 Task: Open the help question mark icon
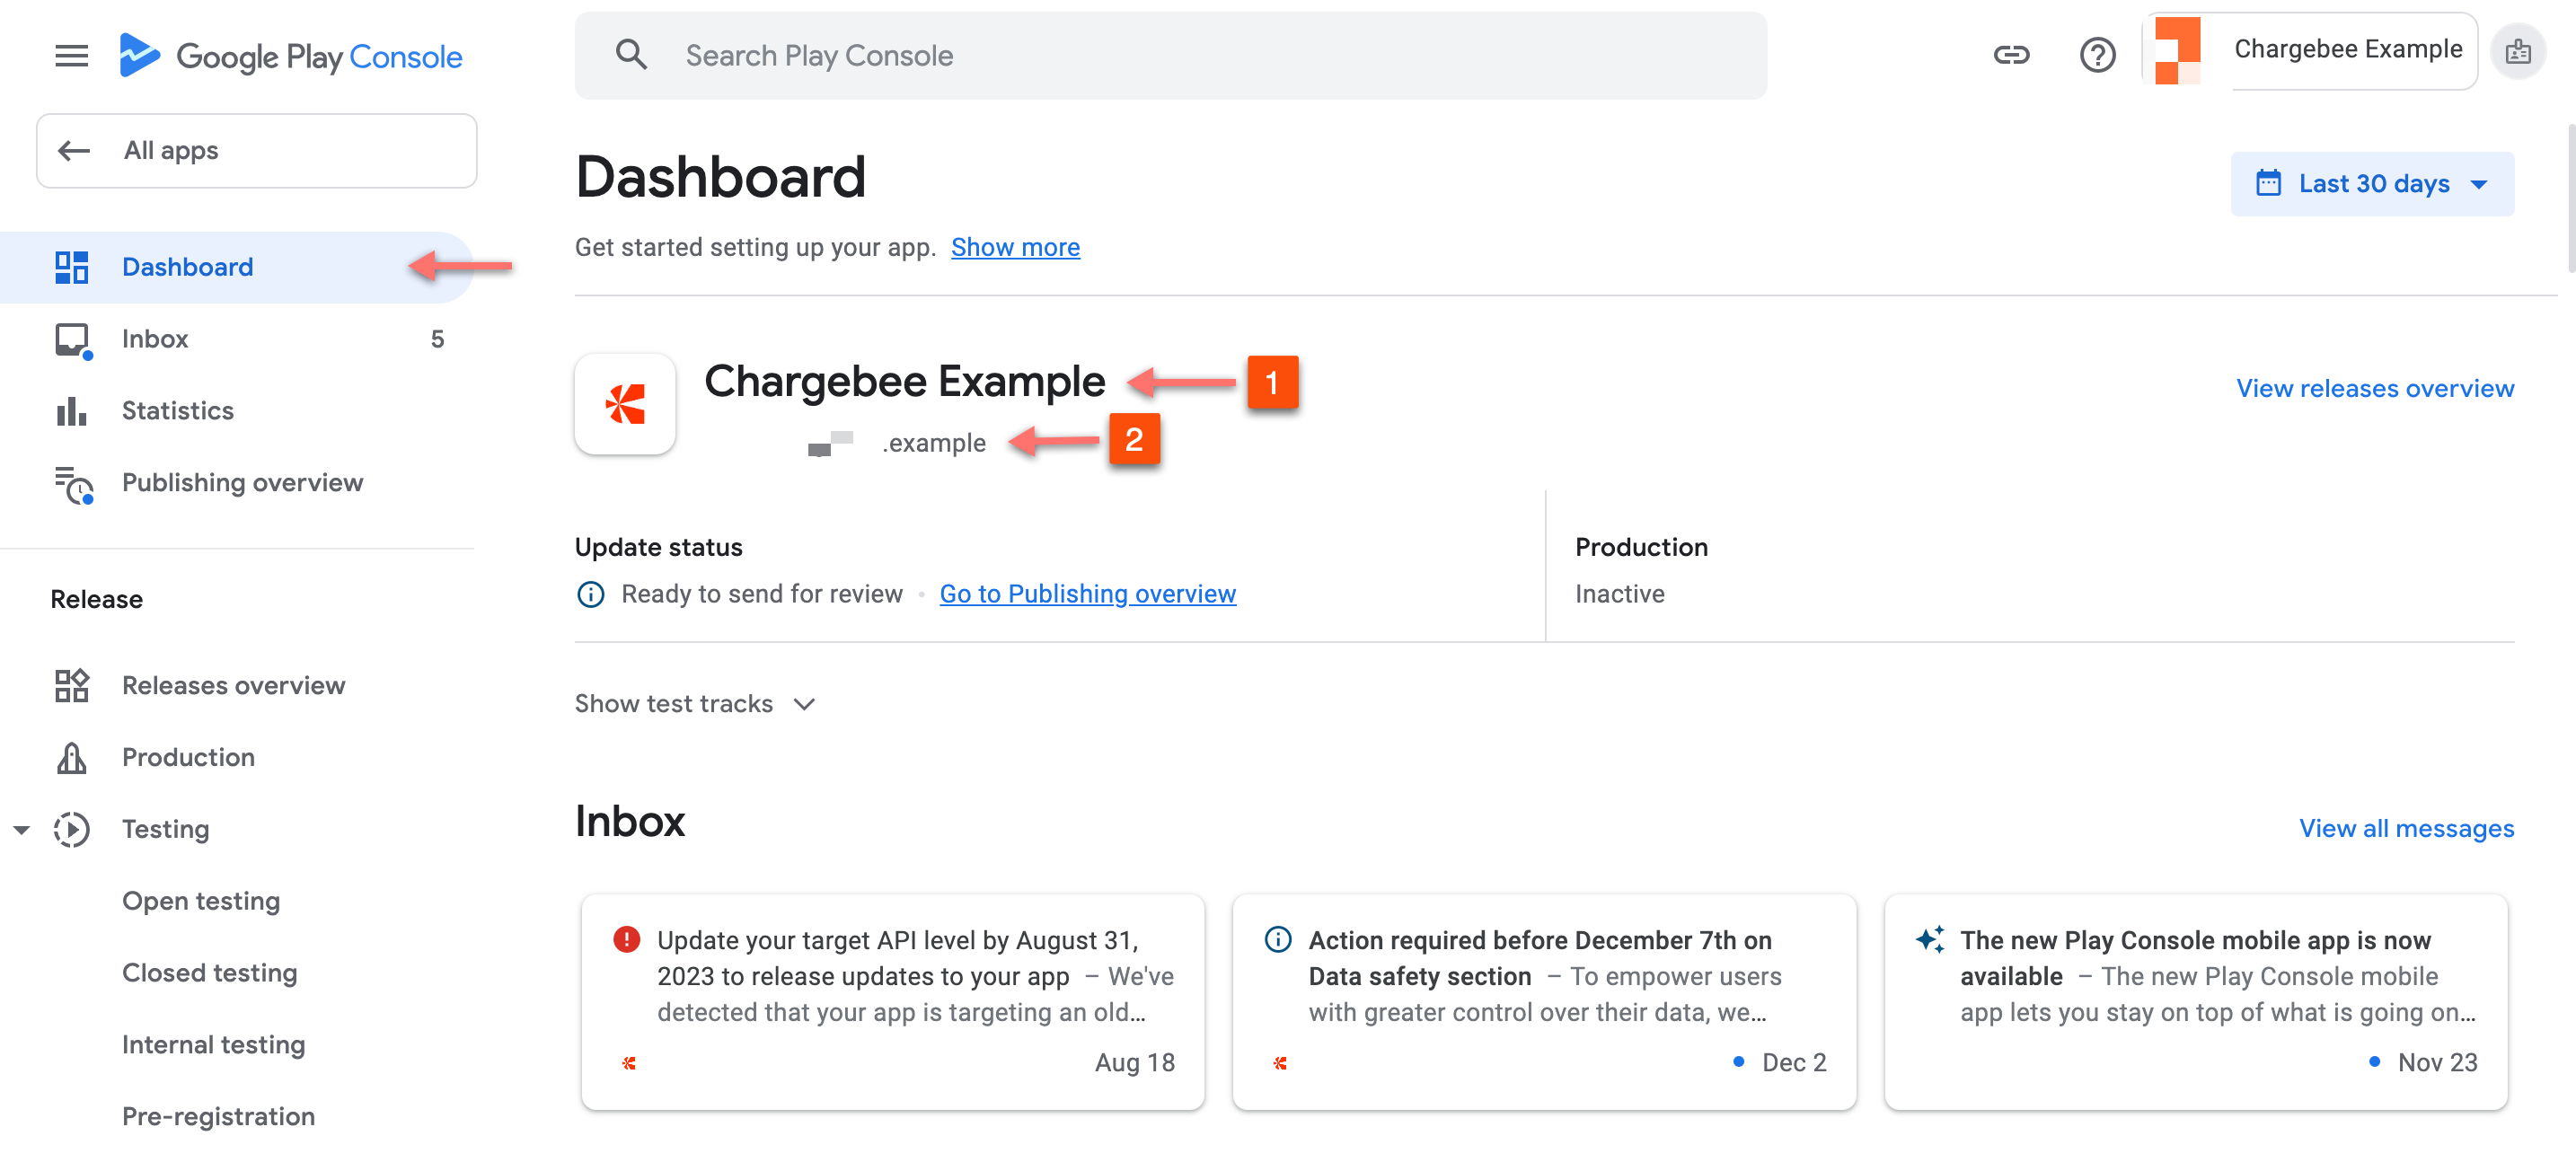[2097, 55]
